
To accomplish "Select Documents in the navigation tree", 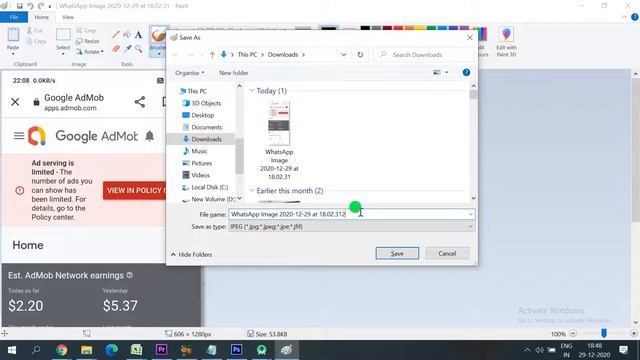I will (x=202, y=127).
